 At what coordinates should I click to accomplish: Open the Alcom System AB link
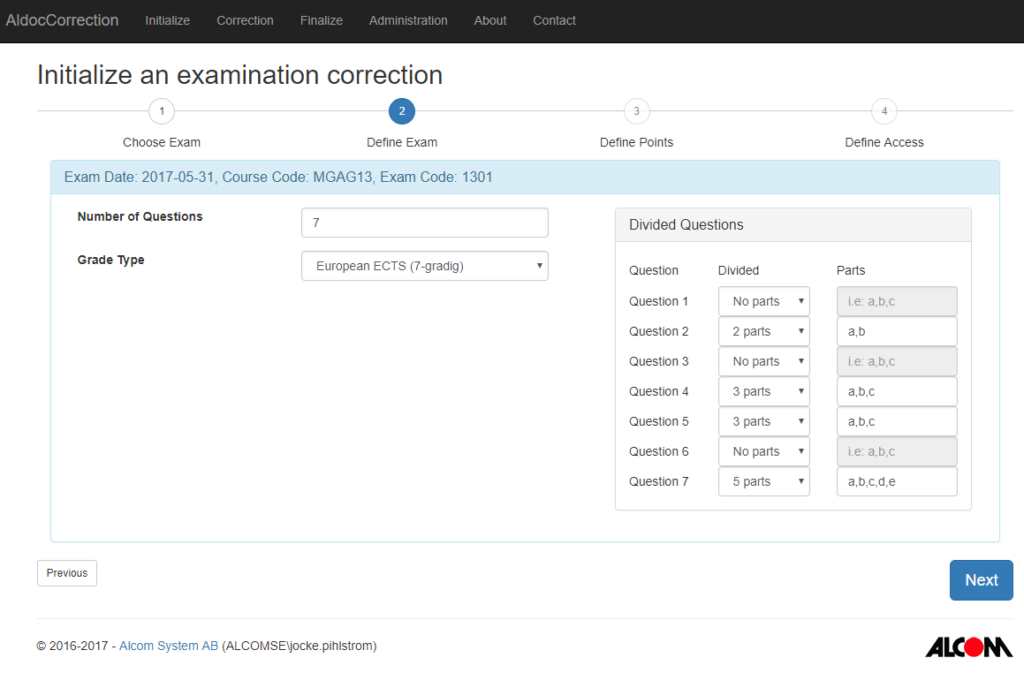(x=168, y=646)
